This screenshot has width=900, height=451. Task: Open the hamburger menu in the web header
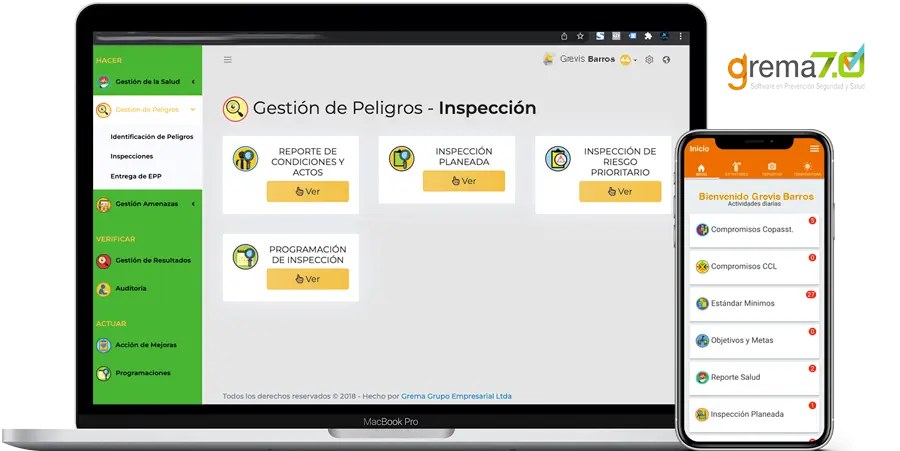tap(228, 60)
